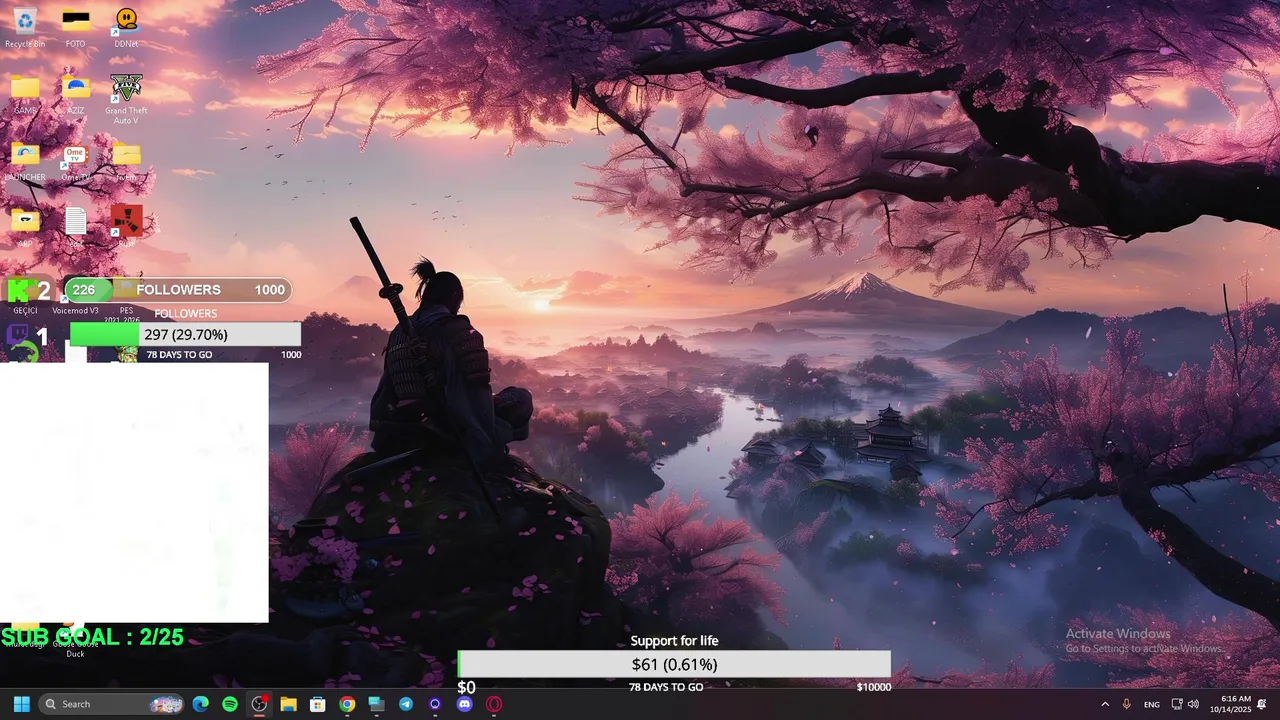Open Microsoft Store from taskbar

(x=318, y=704)
